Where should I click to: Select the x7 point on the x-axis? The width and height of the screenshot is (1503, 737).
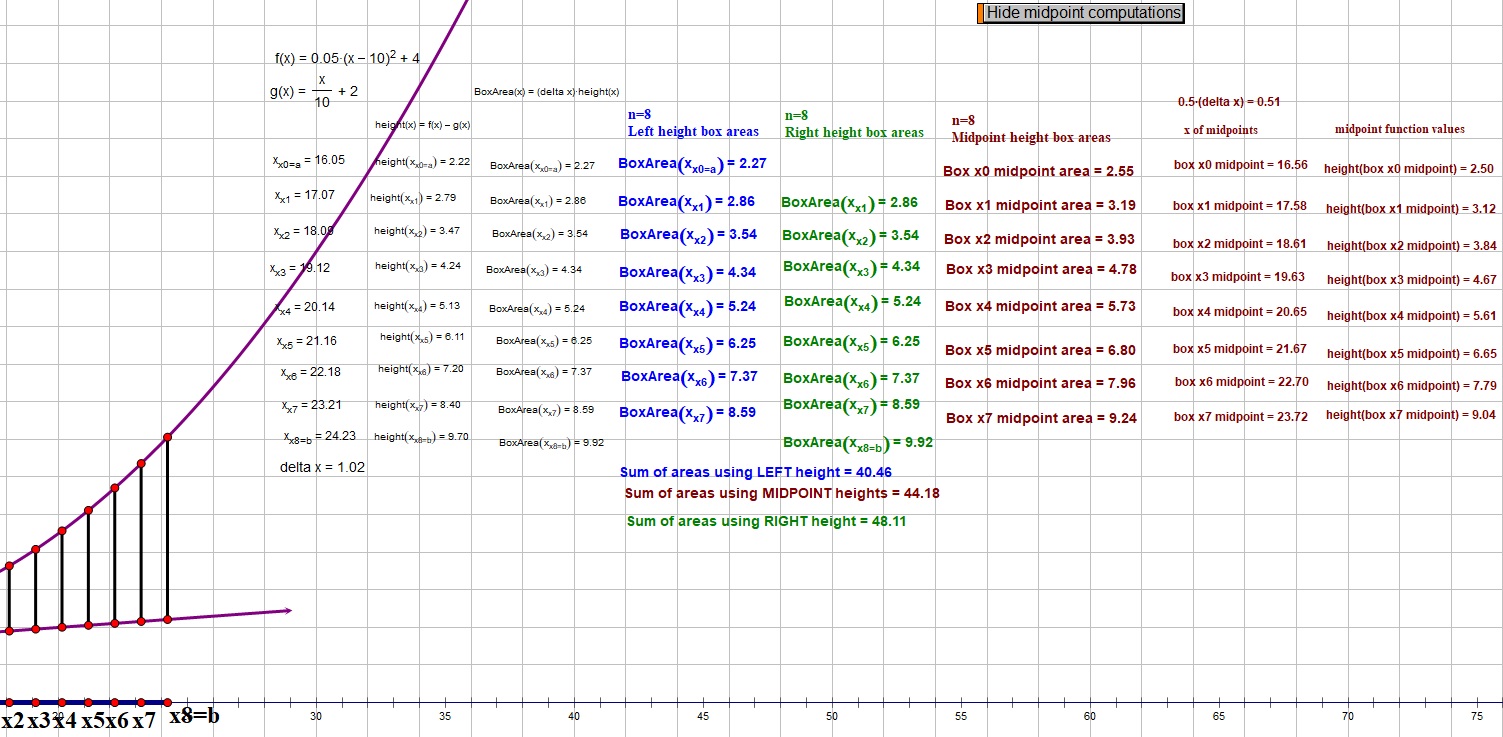click(141, 702)
